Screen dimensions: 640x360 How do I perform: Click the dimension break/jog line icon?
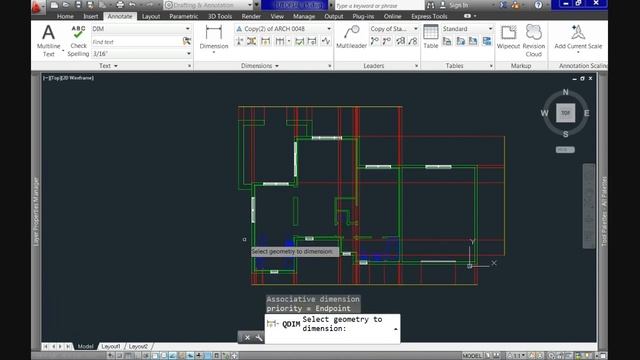(326, 41)
